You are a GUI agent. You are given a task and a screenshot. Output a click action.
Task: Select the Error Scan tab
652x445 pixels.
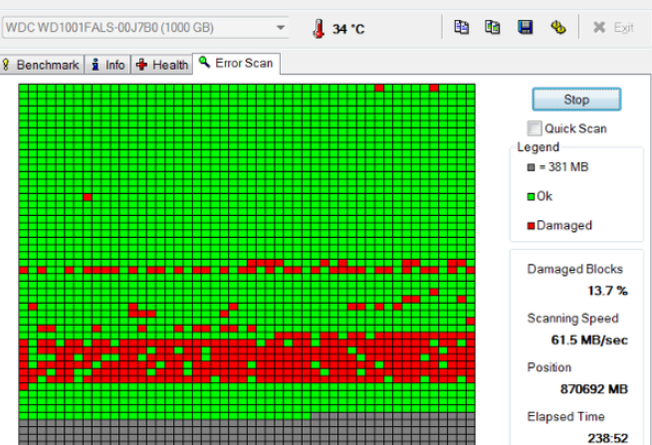point(237,64)
